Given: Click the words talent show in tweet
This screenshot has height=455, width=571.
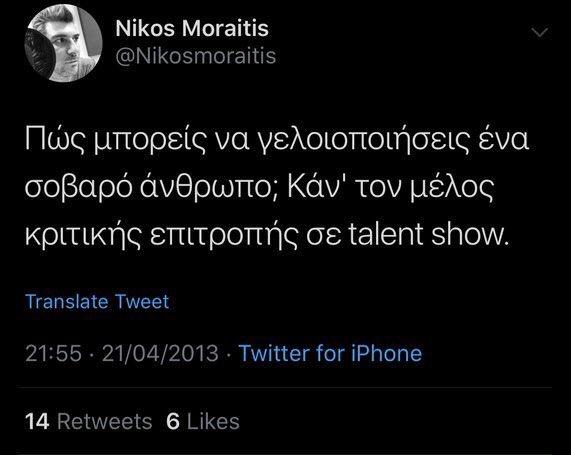Looking at the screenshot, I should click(x=428, y=234).
